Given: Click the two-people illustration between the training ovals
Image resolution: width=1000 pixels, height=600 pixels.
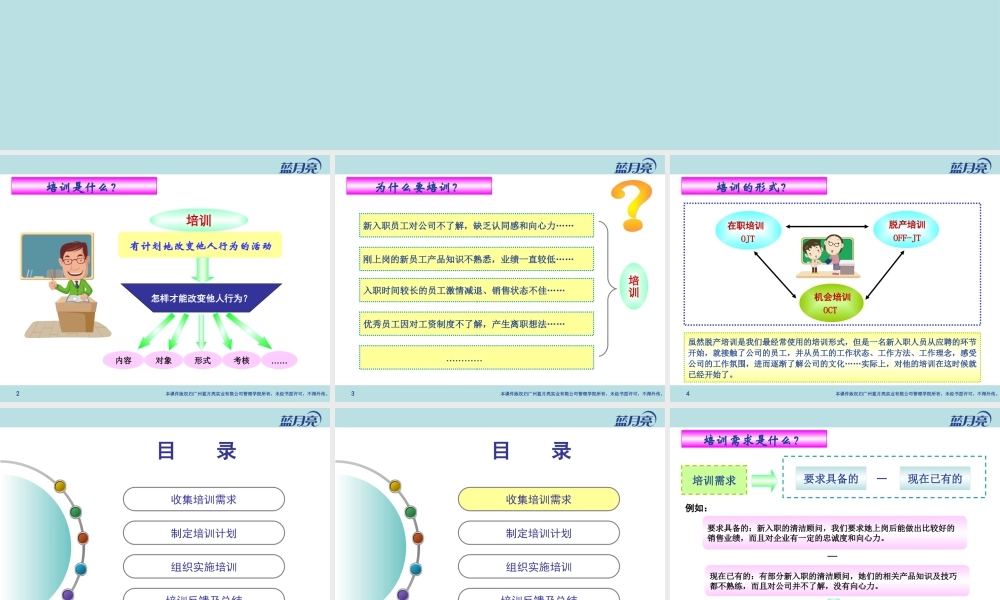Looking at the screenshot, I should pos(828,256).
